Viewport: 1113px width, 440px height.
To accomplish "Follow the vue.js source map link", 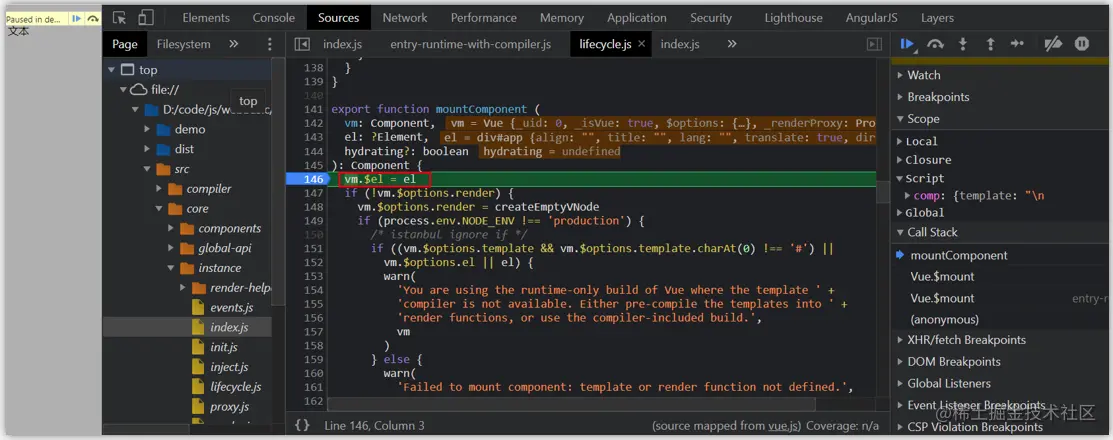I will coord(784,426).
